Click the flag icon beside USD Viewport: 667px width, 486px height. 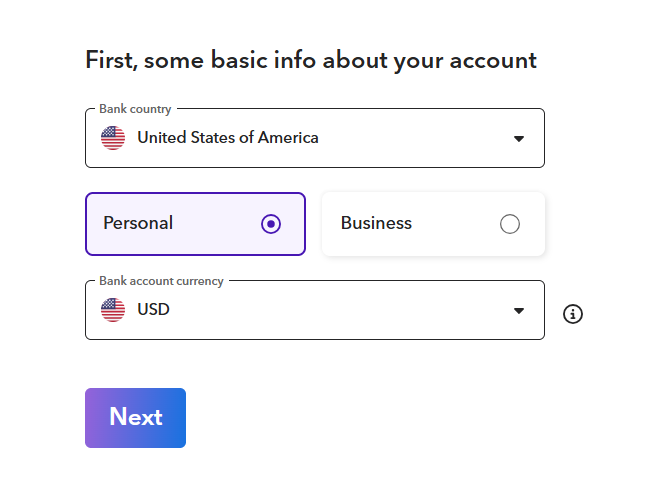(113, 310)
